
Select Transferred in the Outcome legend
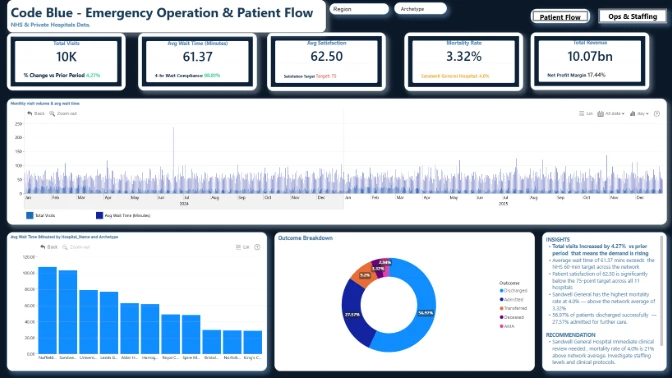point(513,308)
